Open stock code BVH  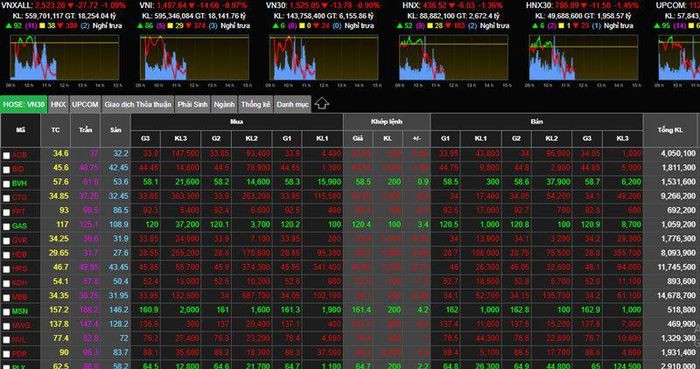tap(20, 183)
